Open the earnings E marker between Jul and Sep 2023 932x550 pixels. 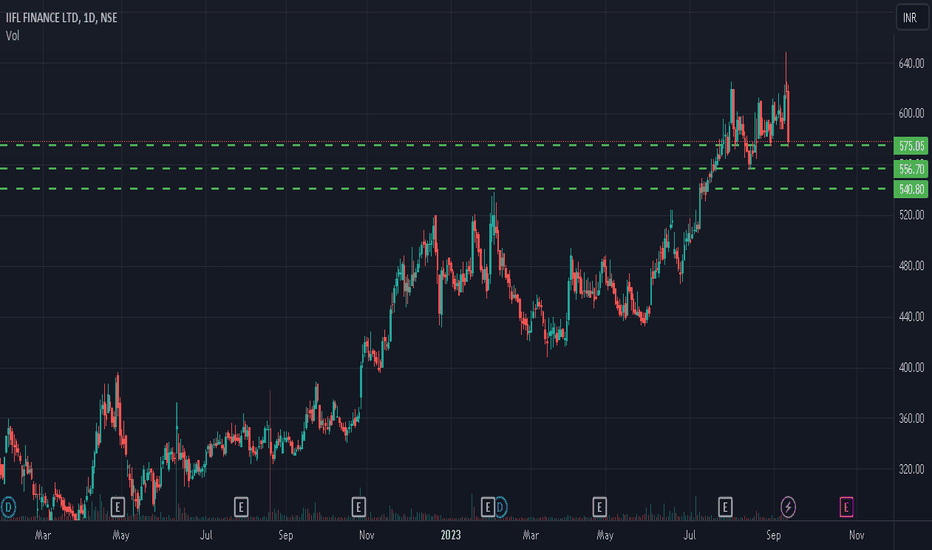725,507
